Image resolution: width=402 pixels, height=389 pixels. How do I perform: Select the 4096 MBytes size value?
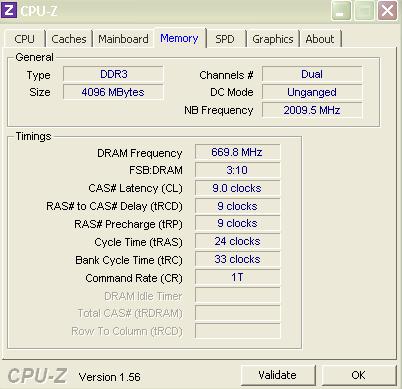[x=113, y=92]
